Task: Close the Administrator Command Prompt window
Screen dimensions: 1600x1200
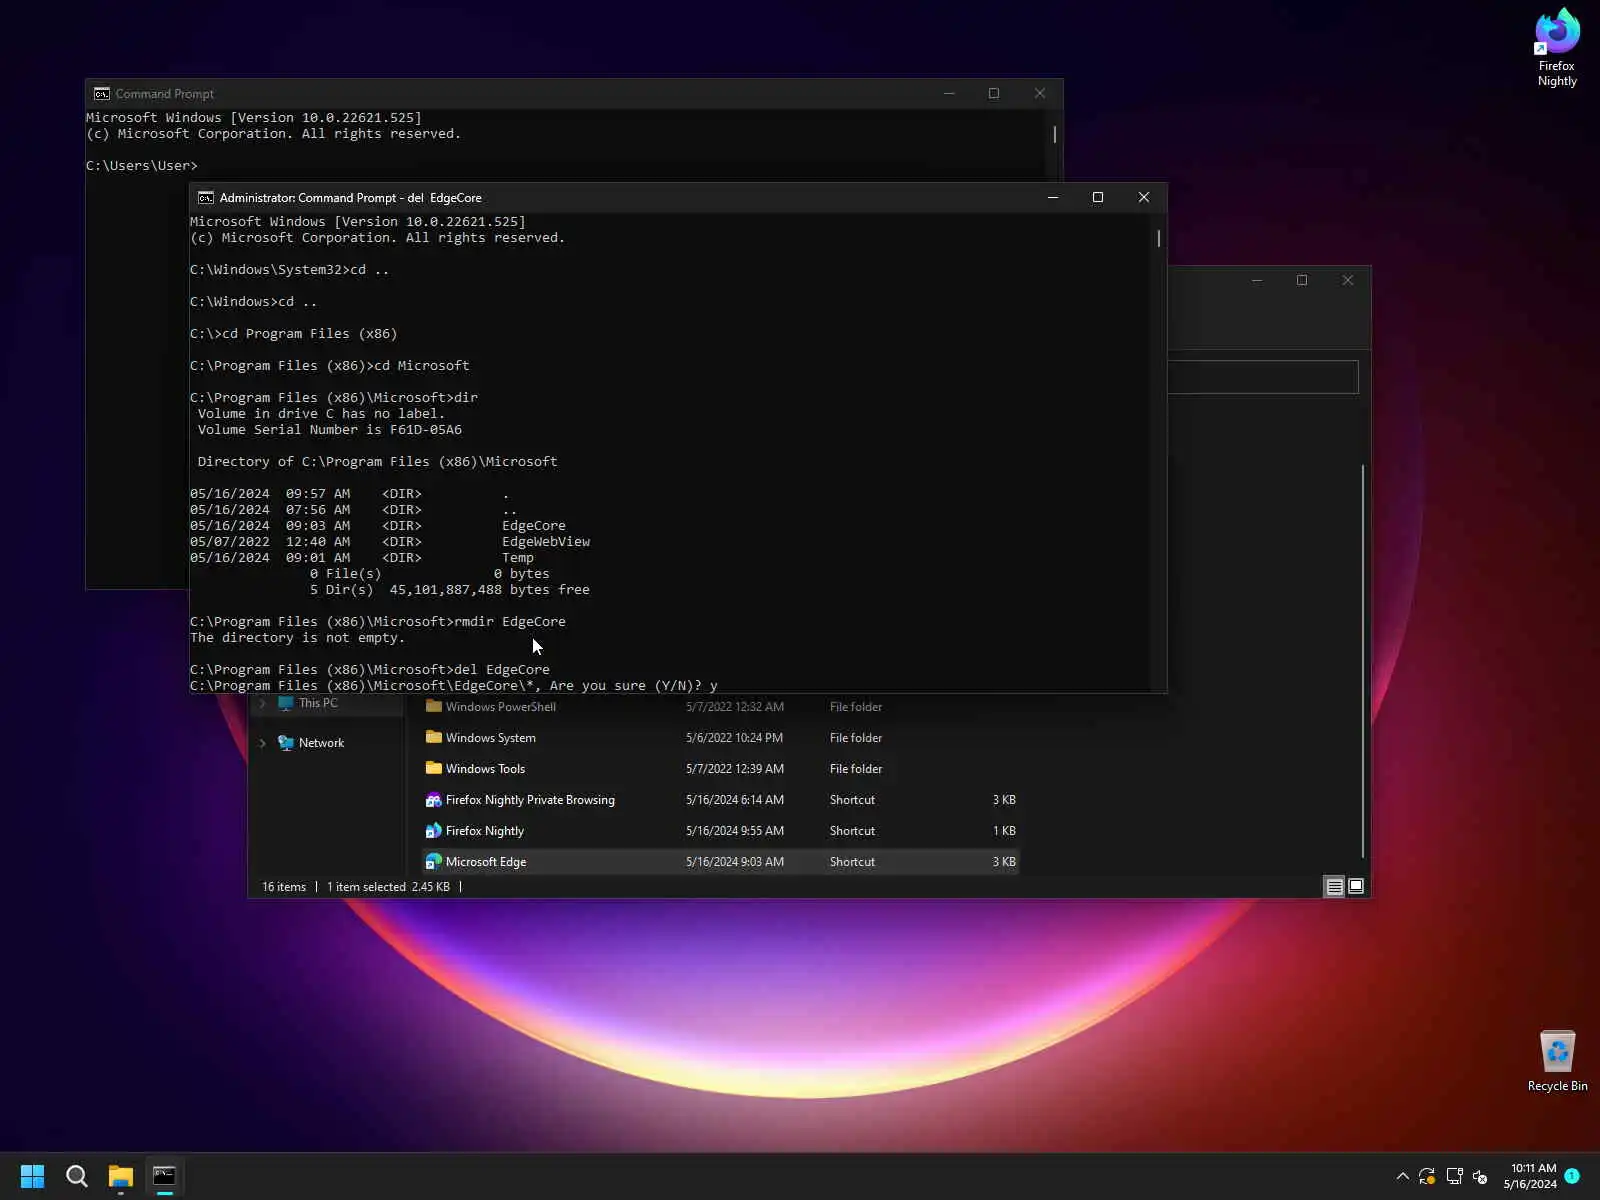Action: coord(1144,197)
